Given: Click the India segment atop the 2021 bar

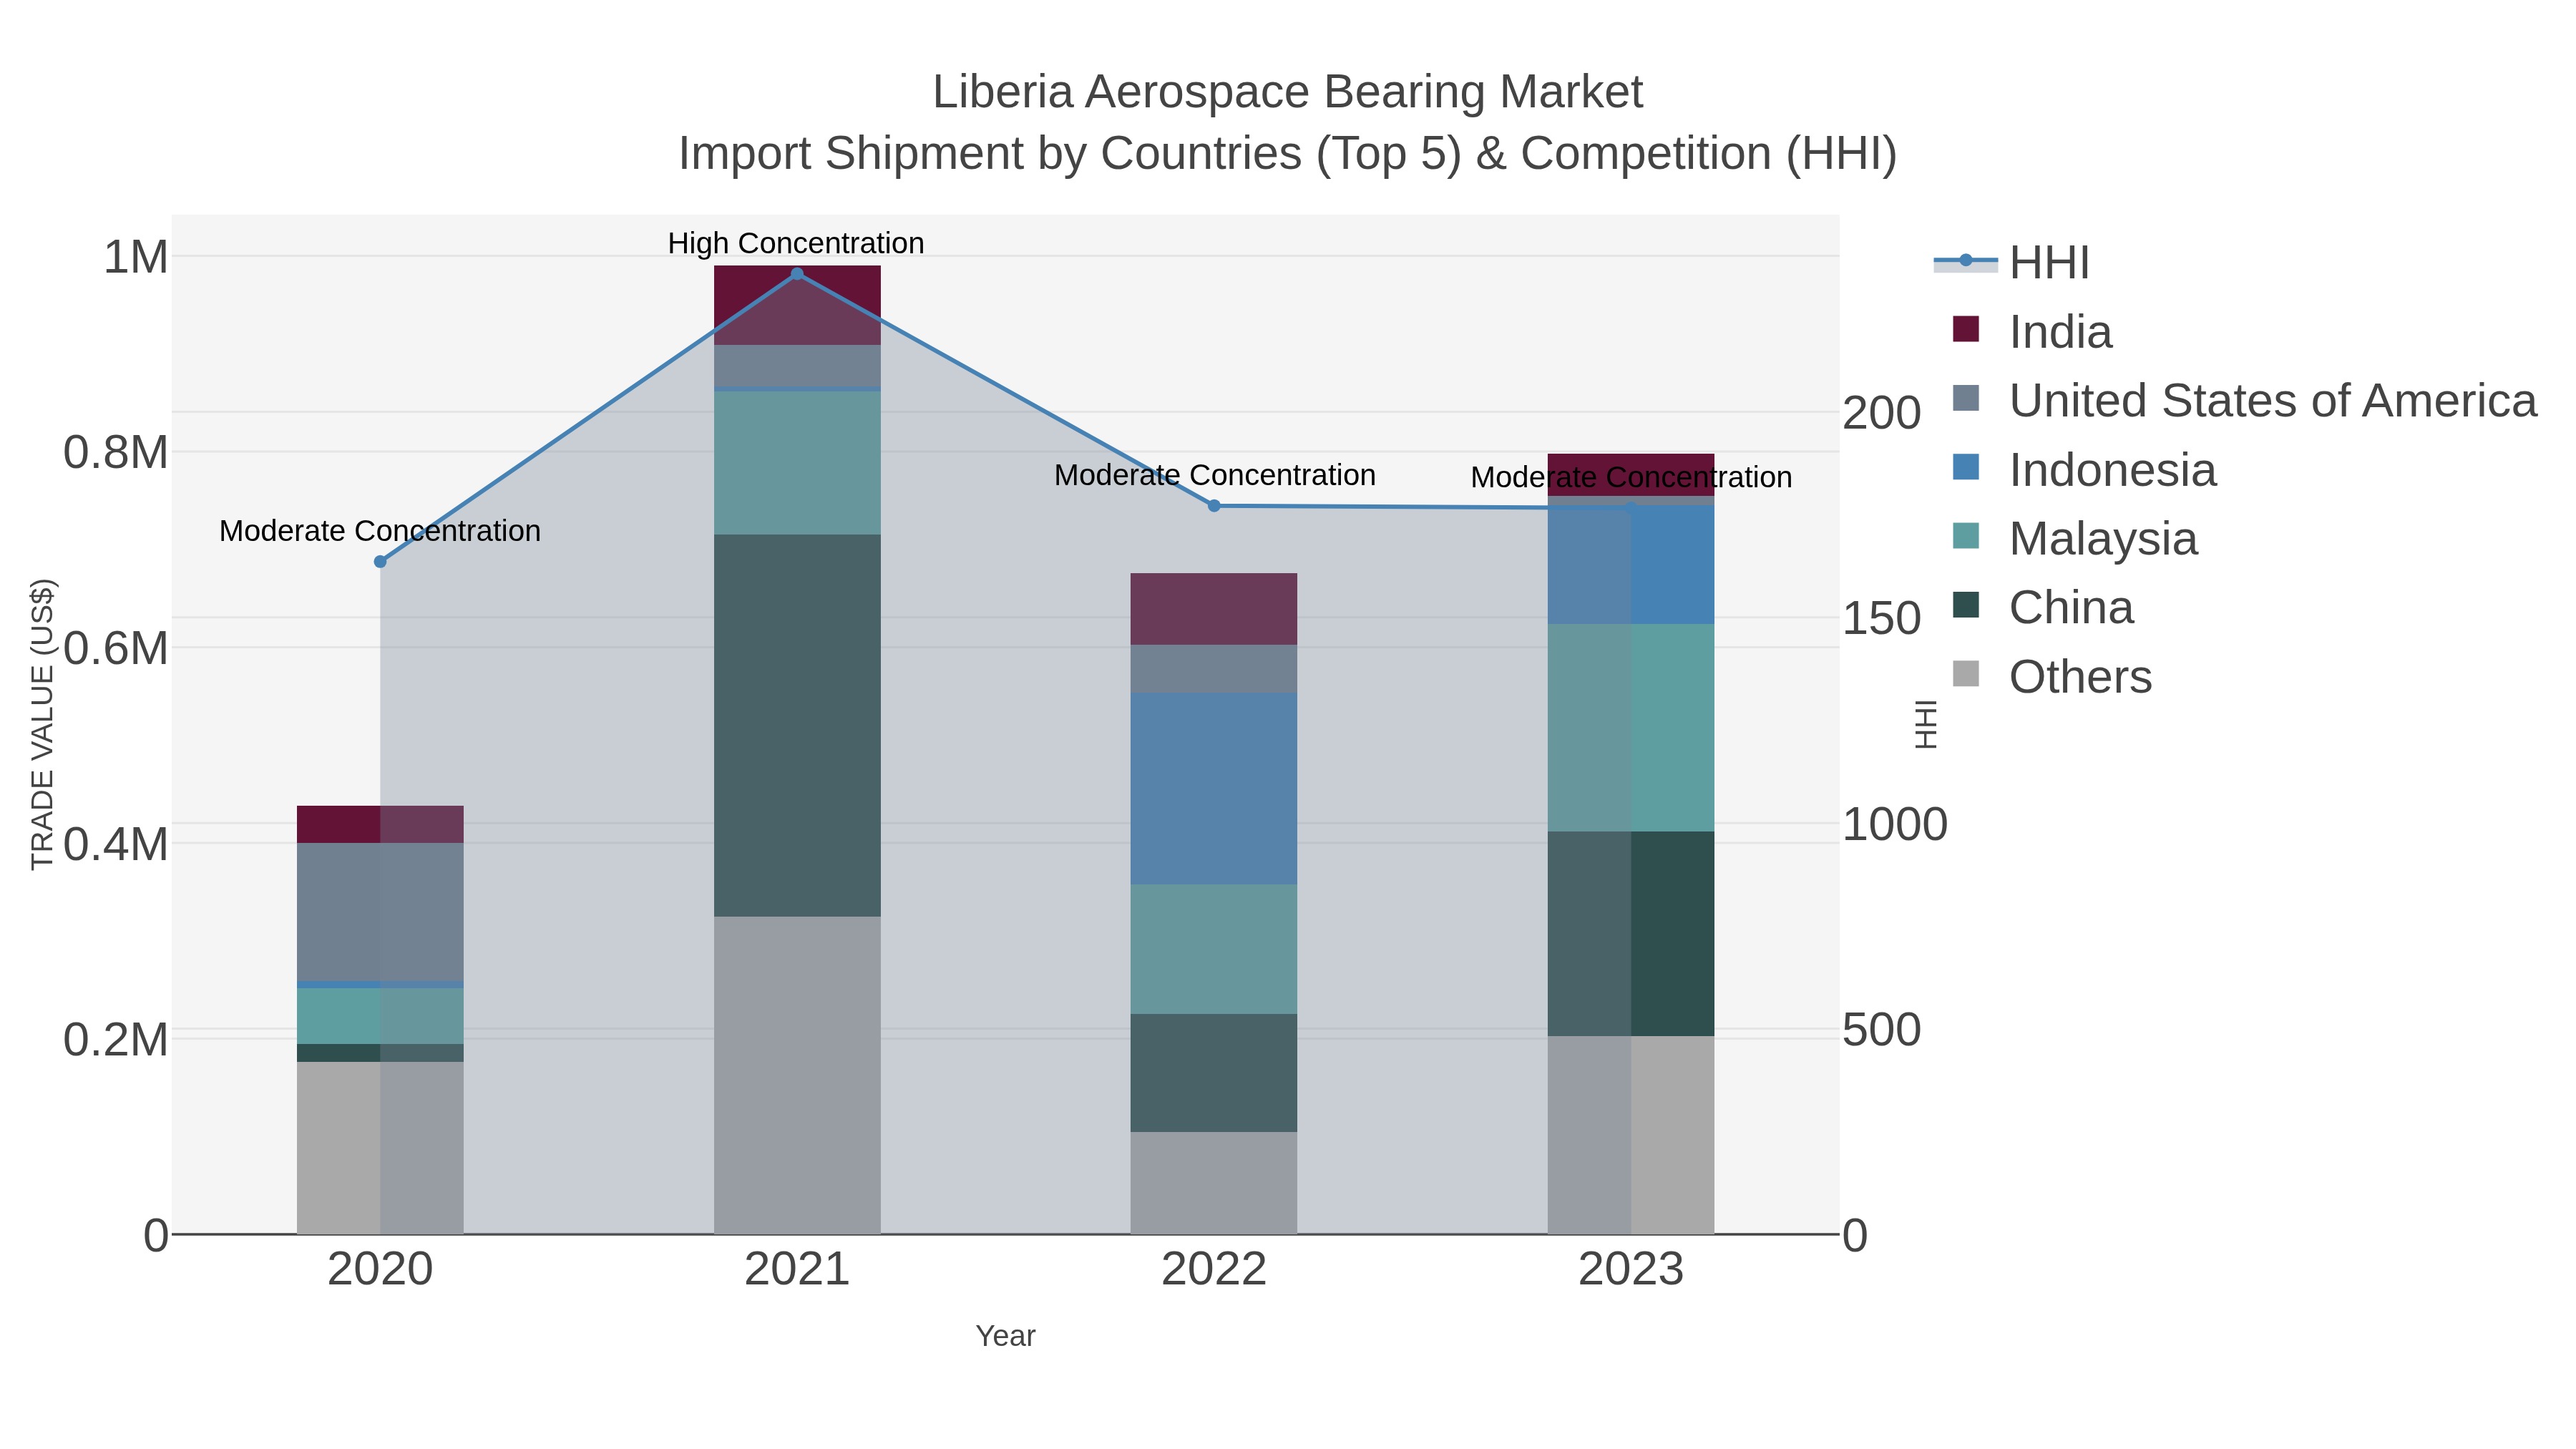Looking at the screenshot, I should pos(797,306).
